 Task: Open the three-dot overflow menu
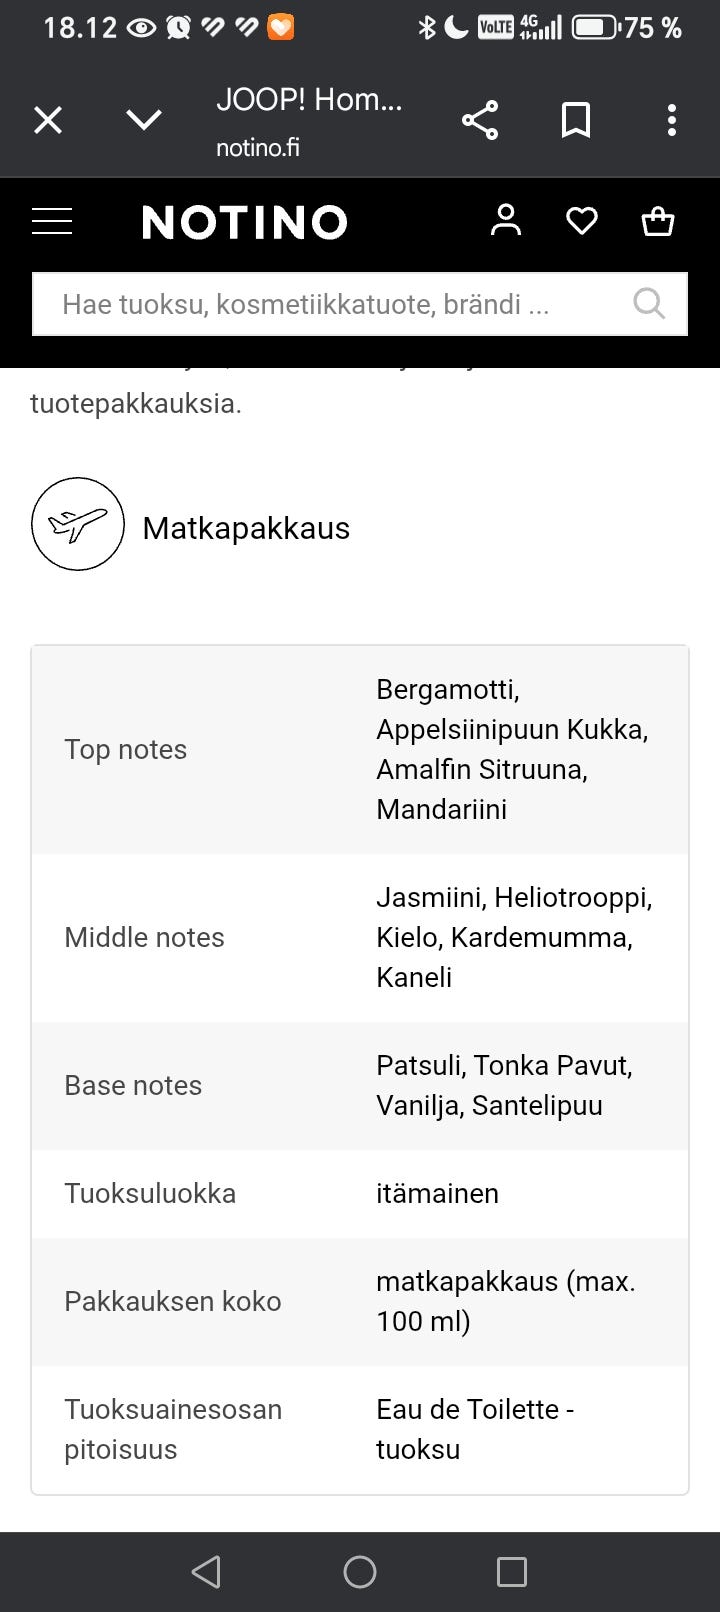click(672, 121)
